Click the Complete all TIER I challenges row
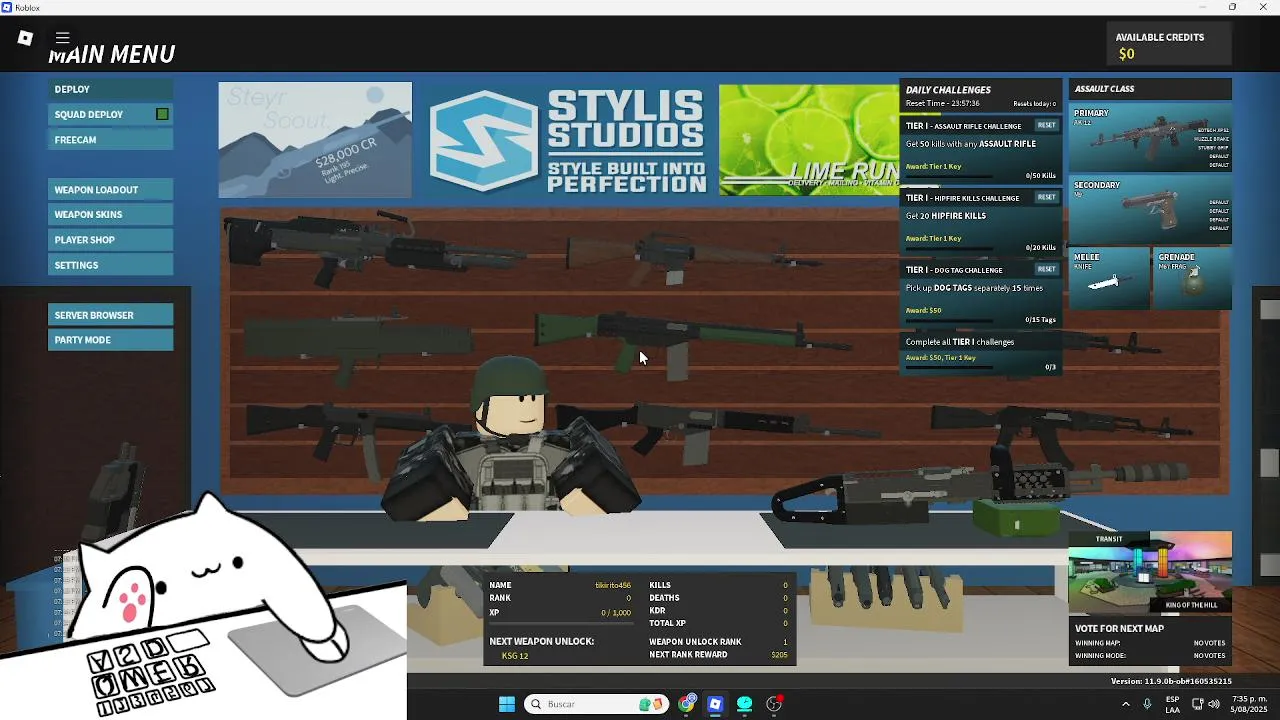Image resolution: width=1280 pixels, height=720 pixels. [980, 354]
